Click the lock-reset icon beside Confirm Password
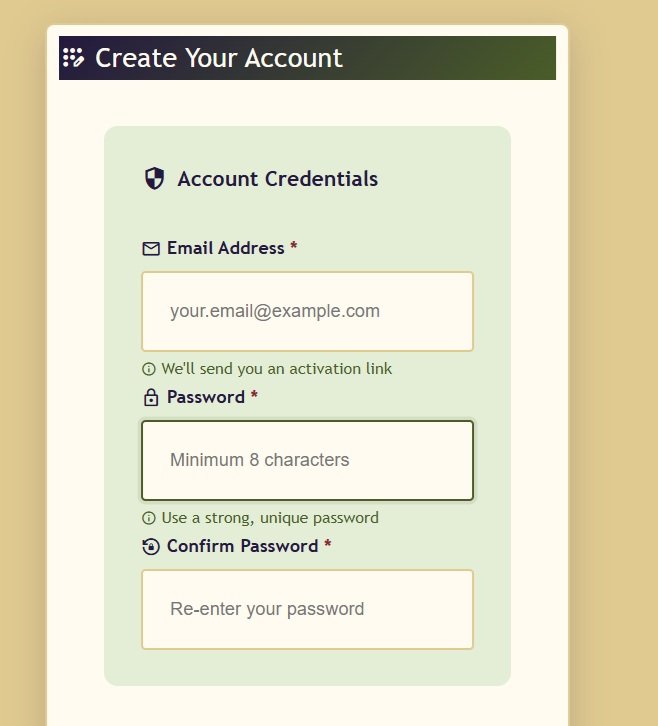Image resolution: width=658 pixels, height=726 pixels. click(151, 546)
